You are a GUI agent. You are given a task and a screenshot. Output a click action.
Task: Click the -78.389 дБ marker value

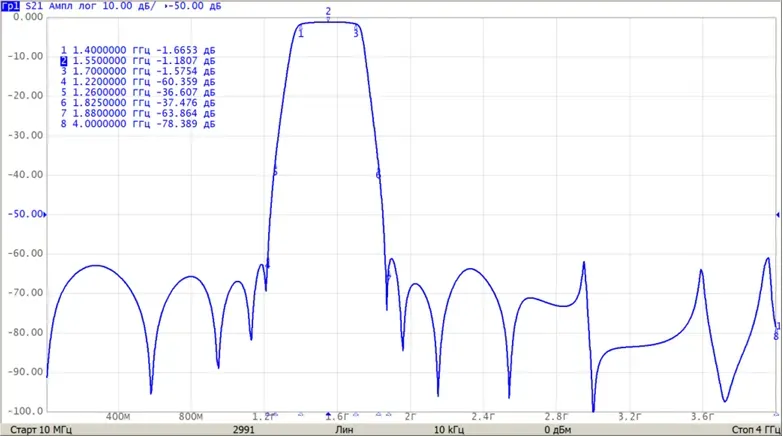click(186, 123)
